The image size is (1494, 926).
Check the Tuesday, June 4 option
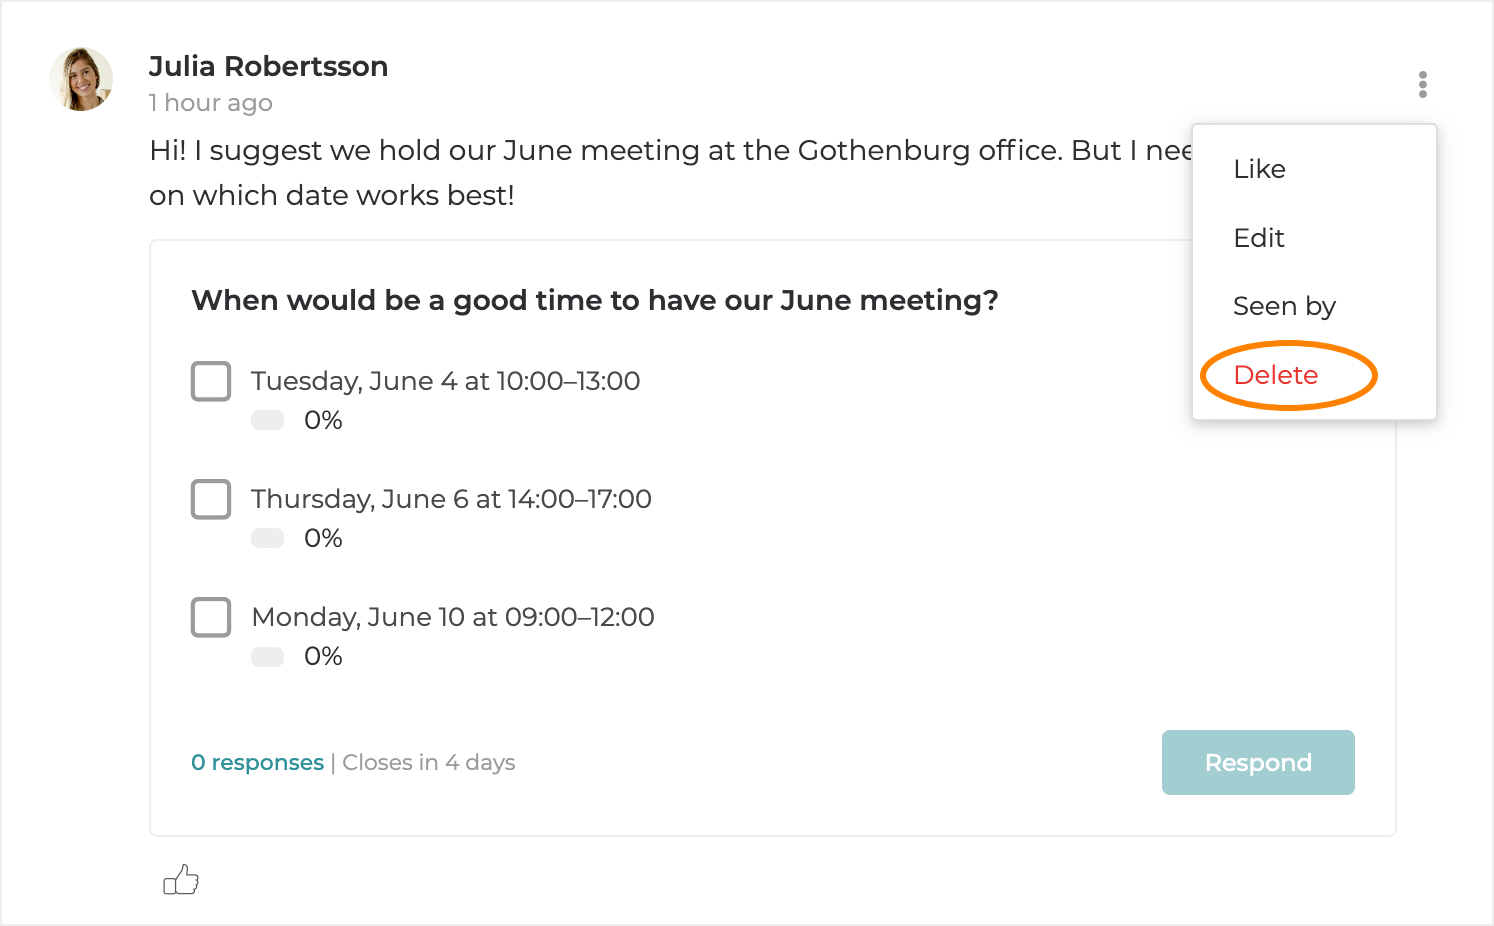point(211,381)
